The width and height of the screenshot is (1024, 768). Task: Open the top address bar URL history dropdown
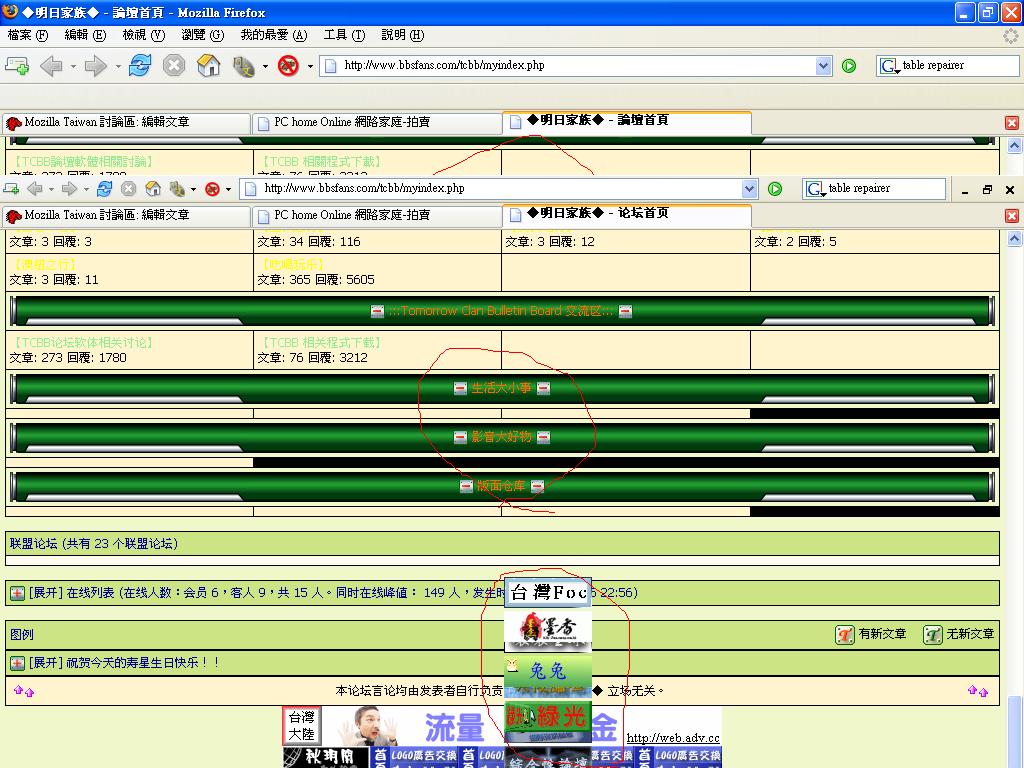click(x=823, y=66)
